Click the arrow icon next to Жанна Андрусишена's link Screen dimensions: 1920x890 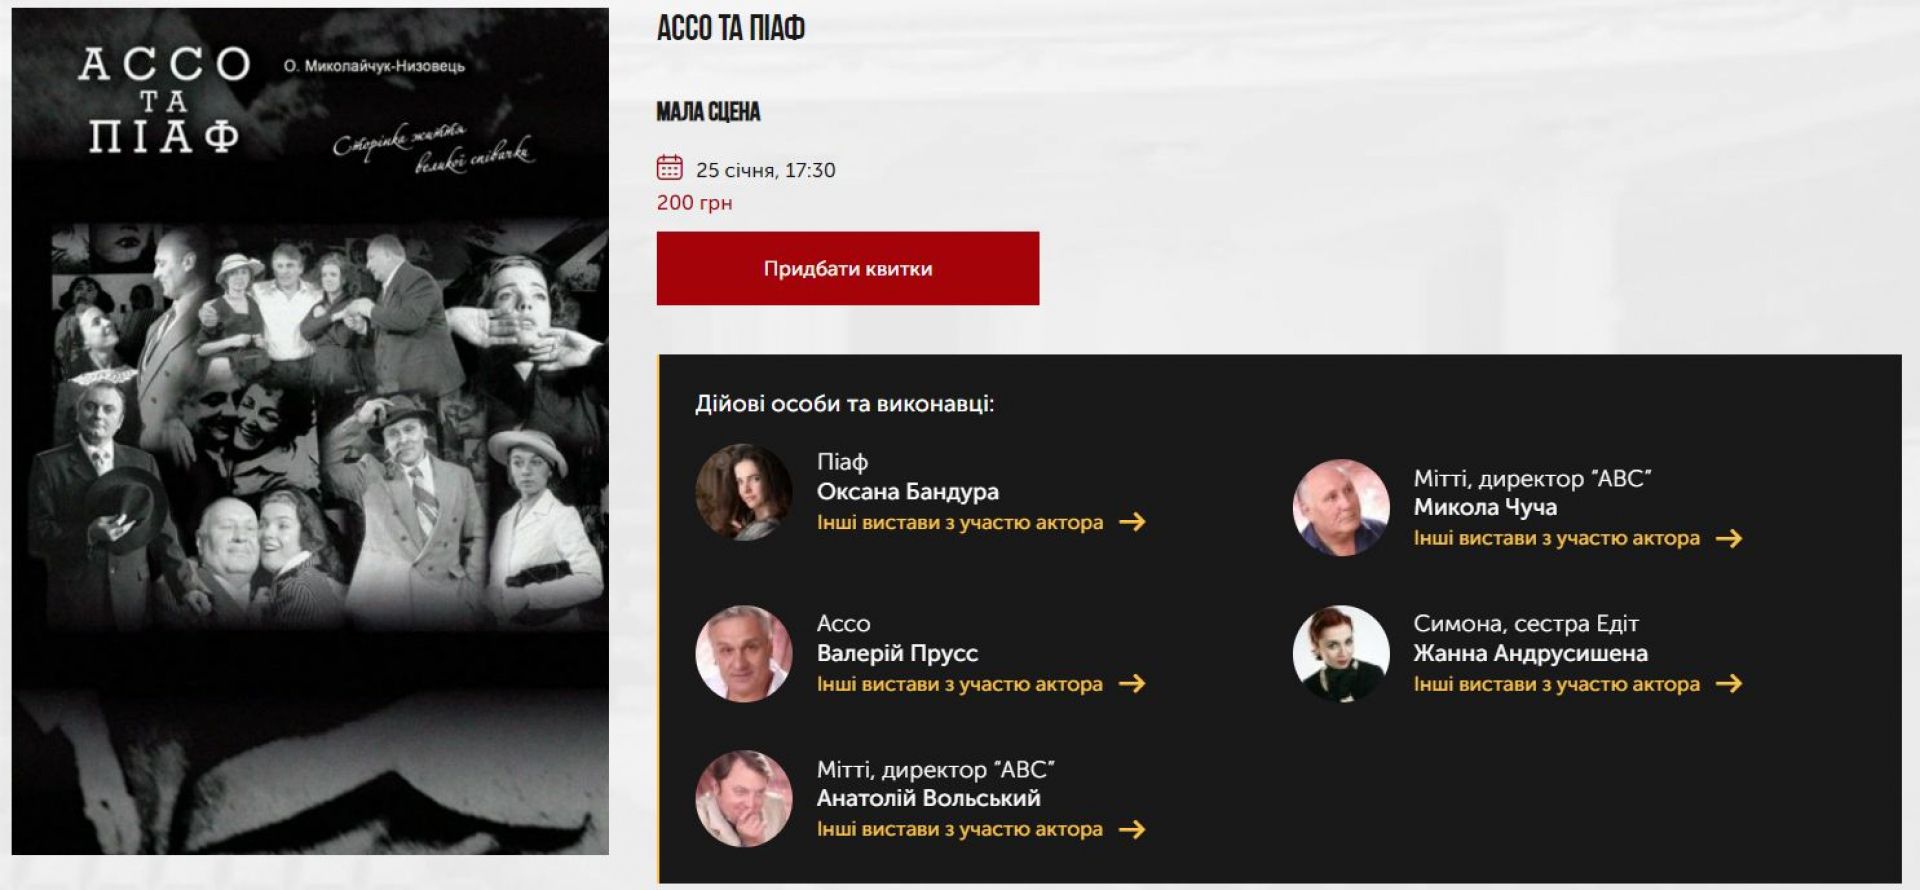1729,684
